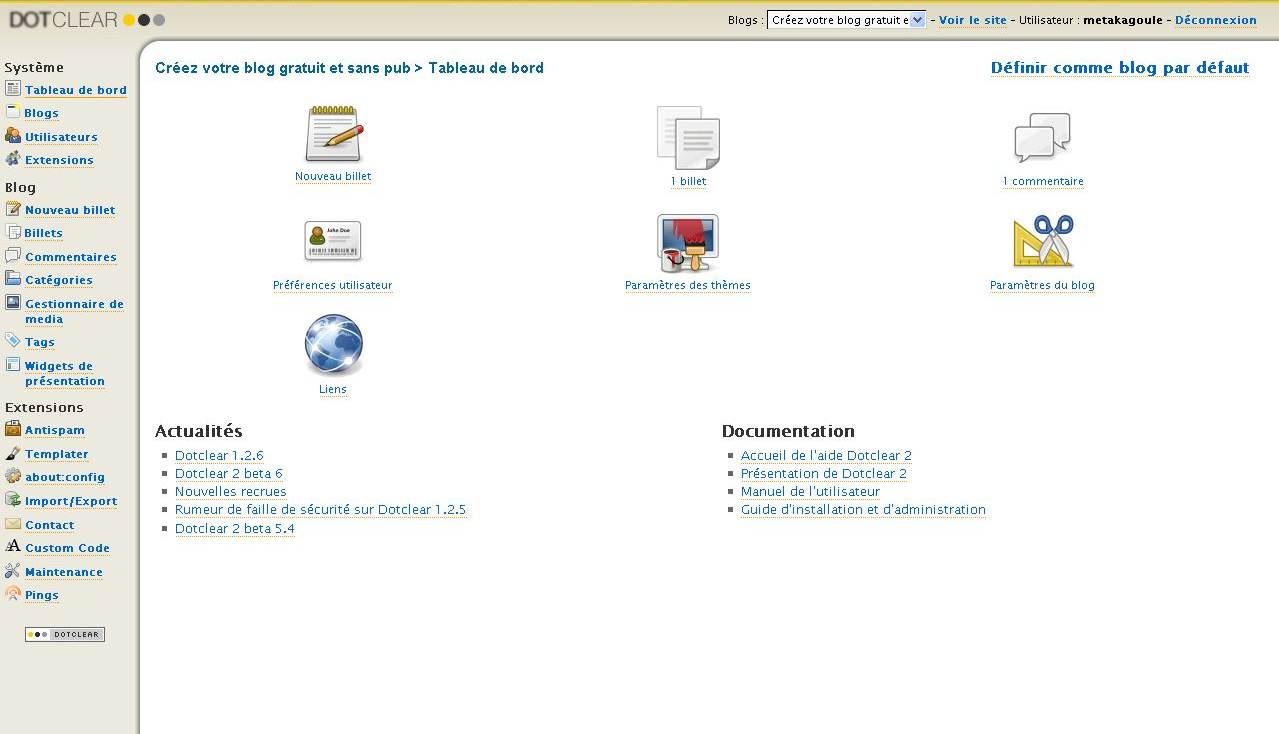Image resolution: width=1279 pixels, height=734 pixels.
Task: Click the Déconnexion link
Action: tap(1216, 20)
